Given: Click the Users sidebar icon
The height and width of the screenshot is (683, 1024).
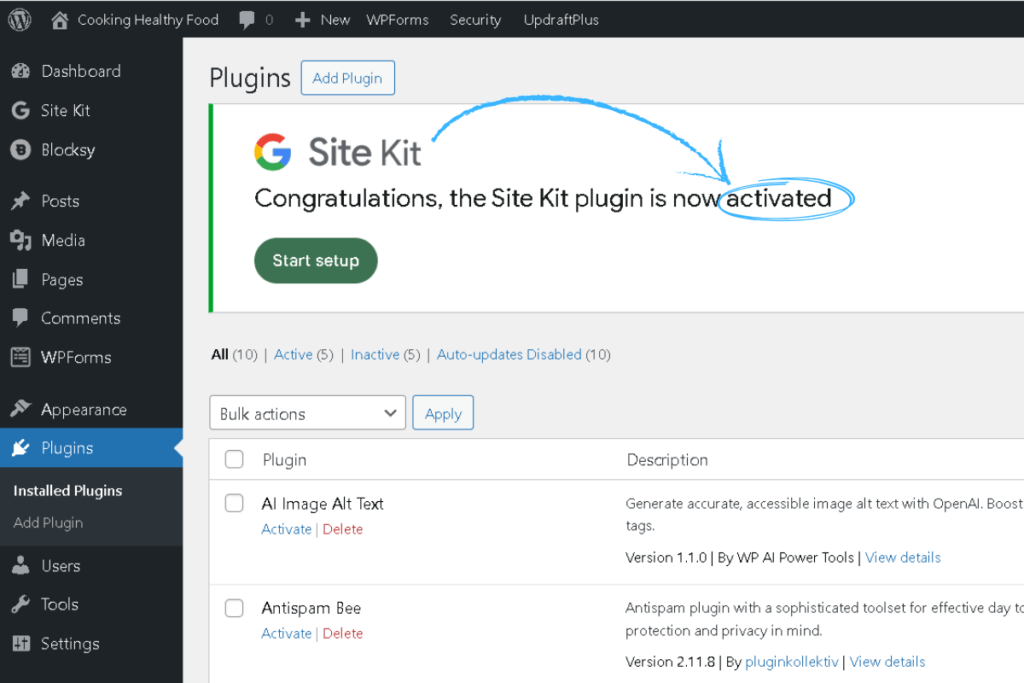Looking at the screenshot, I should pyautogui.click(x=21, y=565).
